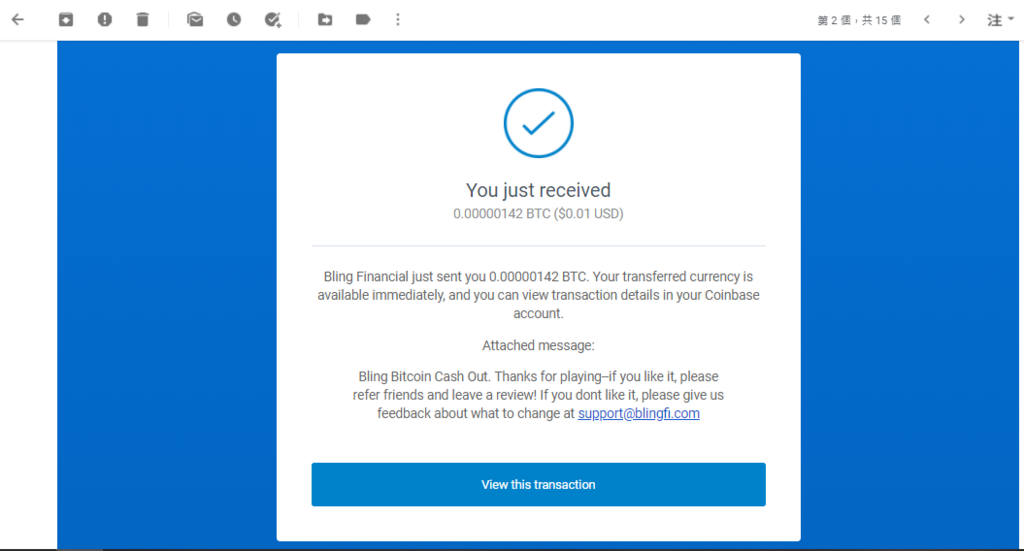
Task: Go to the next older email
Action: [x=962, y=20]
